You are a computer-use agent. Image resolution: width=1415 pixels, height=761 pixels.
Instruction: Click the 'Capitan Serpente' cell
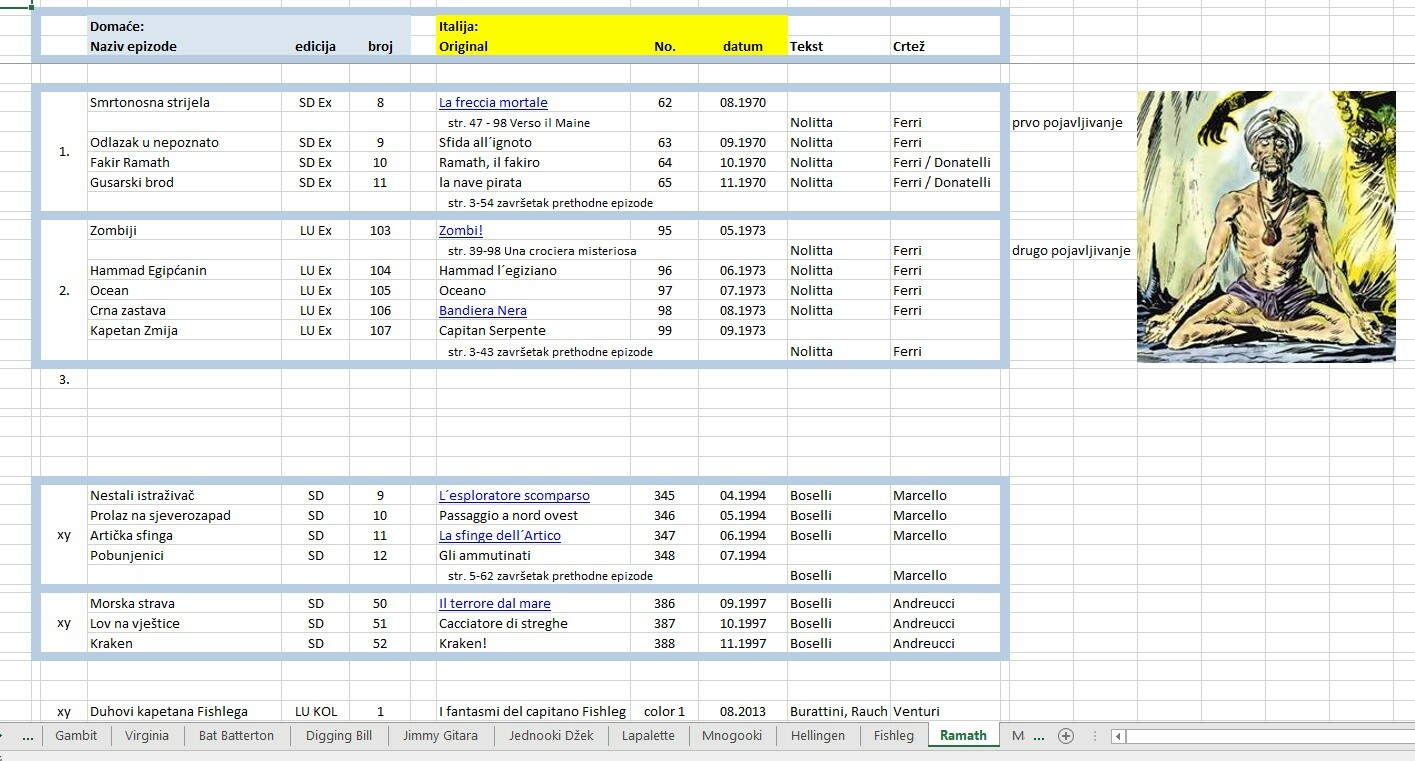point(533,331)
